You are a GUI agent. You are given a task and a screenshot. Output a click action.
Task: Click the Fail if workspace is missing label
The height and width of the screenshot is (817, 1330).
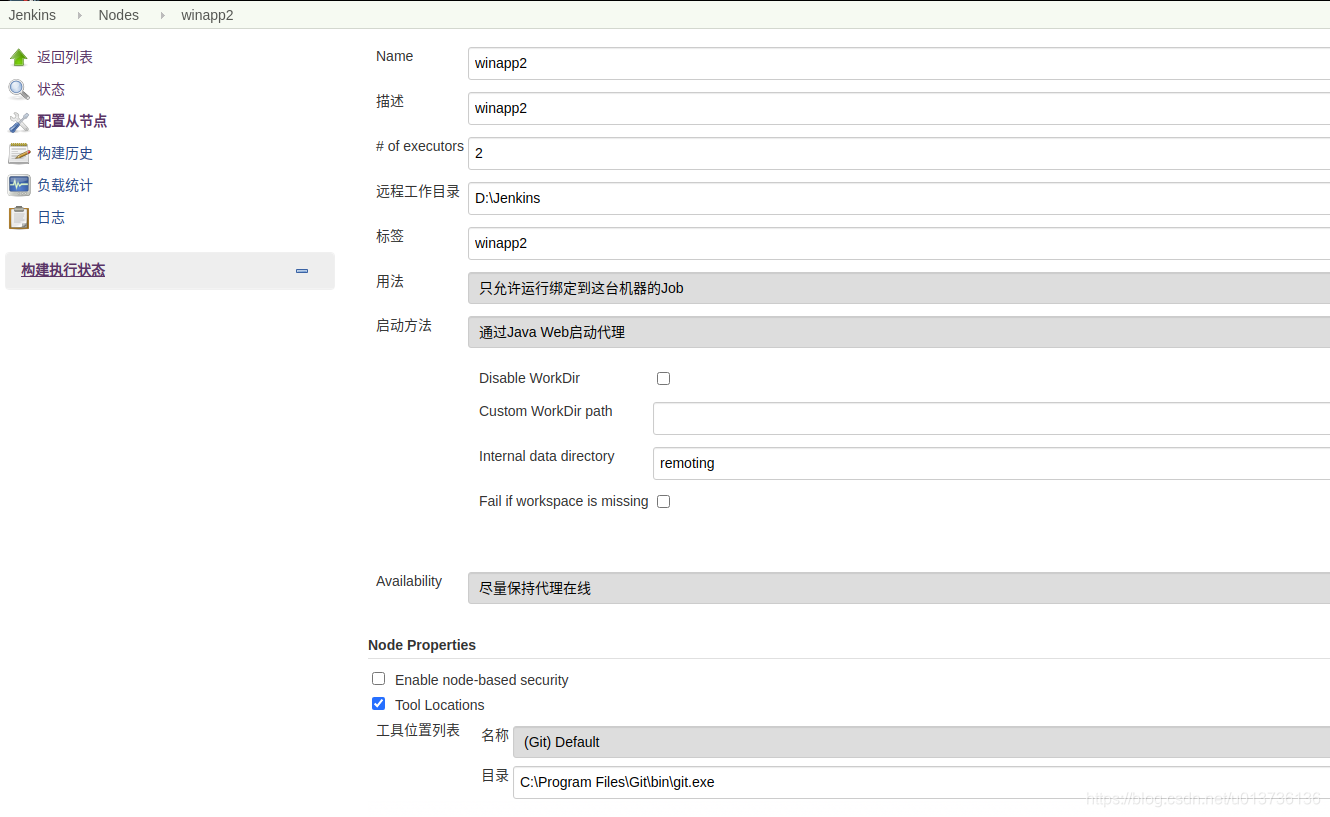click(564, 501)
